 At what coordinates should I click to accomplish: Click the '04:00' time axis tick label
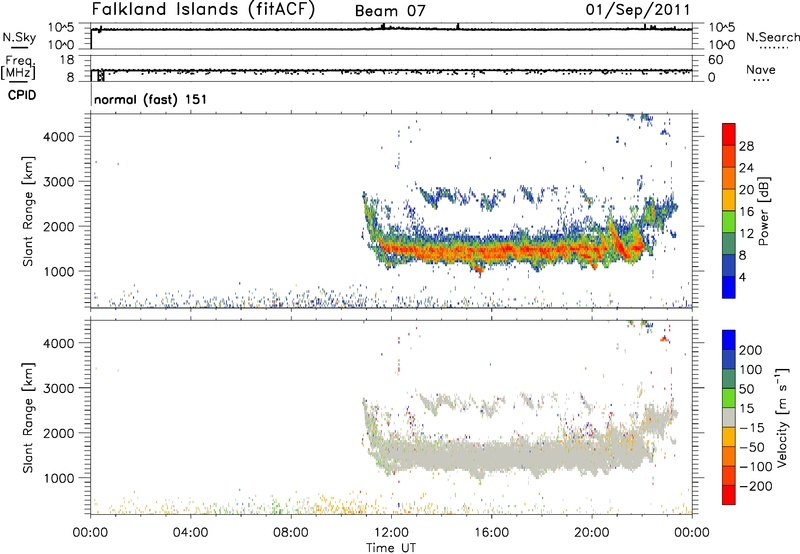[x=191, y=533]
